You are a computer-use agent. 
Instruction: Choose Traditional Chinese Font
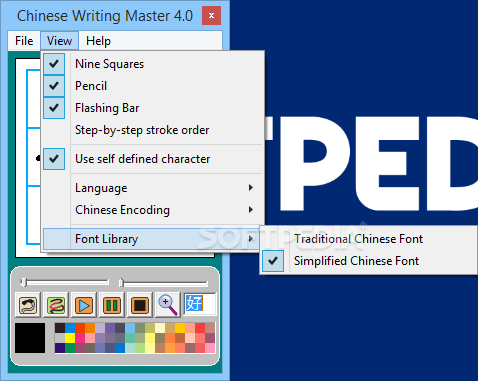coord(369,239)
